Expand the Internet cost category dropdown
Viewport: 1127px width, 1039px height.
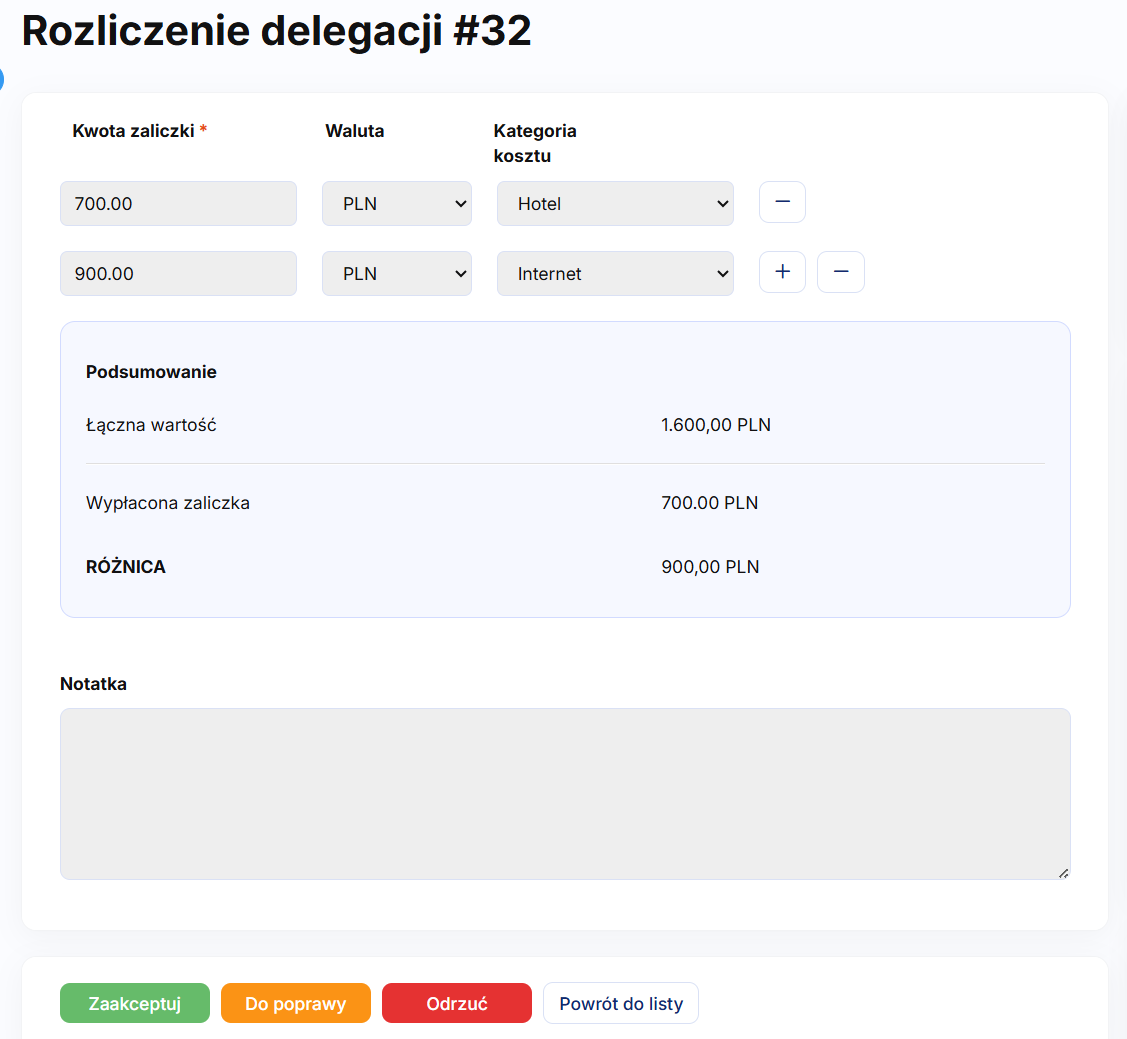tap(615, 274)
